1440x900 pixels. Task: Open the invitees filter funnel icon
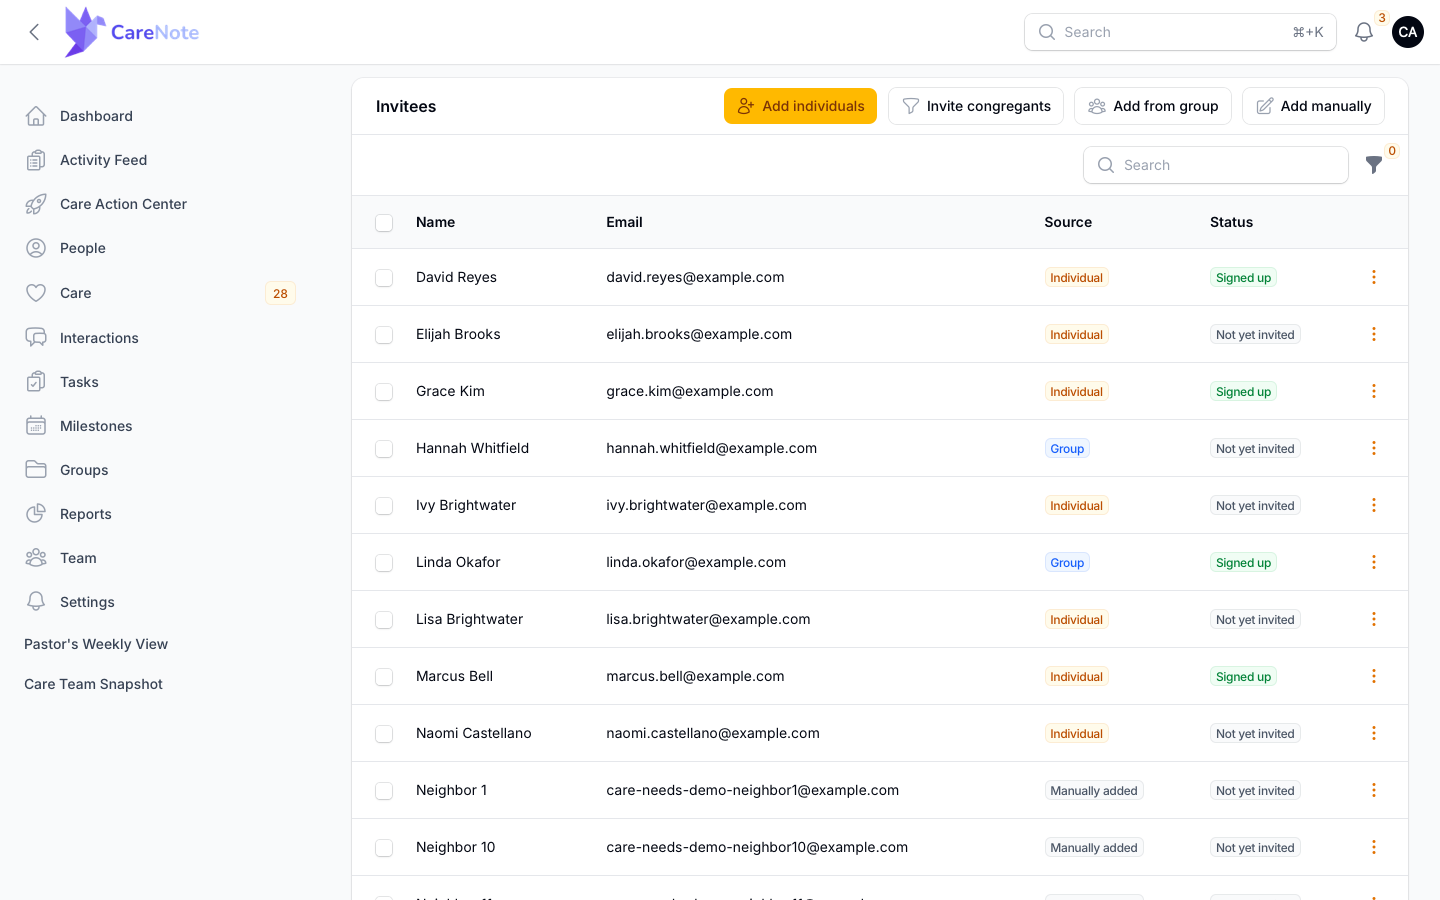[1374, 165]
